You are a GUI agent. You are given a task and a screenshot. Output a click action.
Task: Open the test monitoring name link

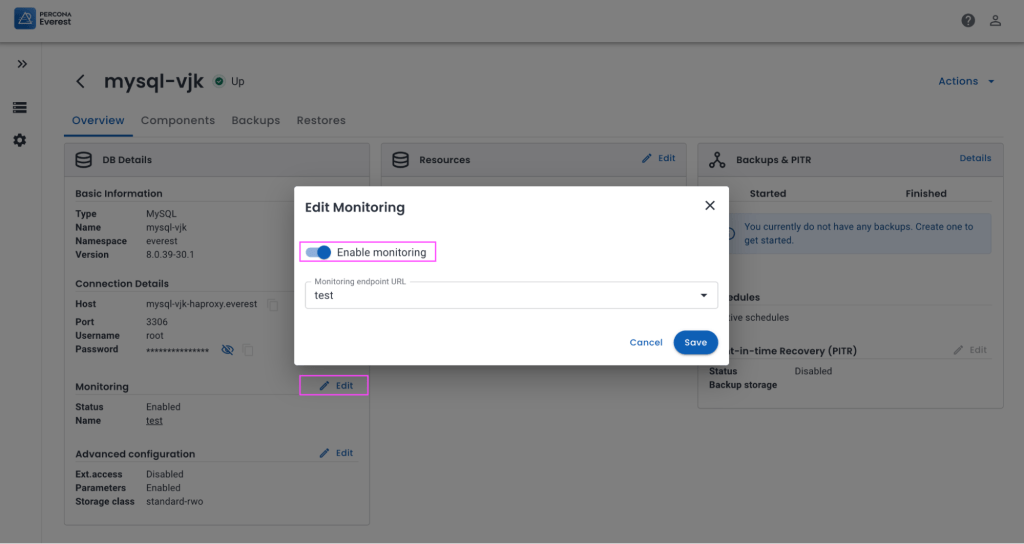[154, 421]
